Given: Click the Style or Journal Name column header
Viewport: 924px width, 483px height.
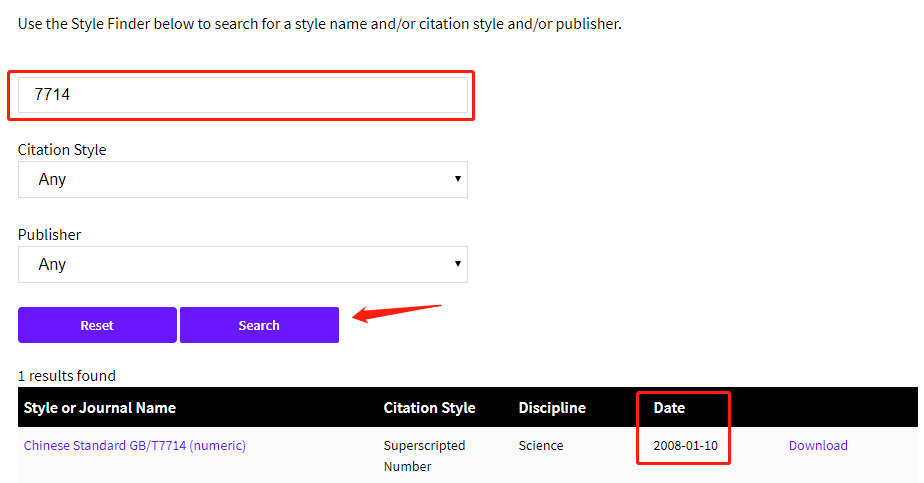Looking at the screenshot, I should [x=100, y=408].
